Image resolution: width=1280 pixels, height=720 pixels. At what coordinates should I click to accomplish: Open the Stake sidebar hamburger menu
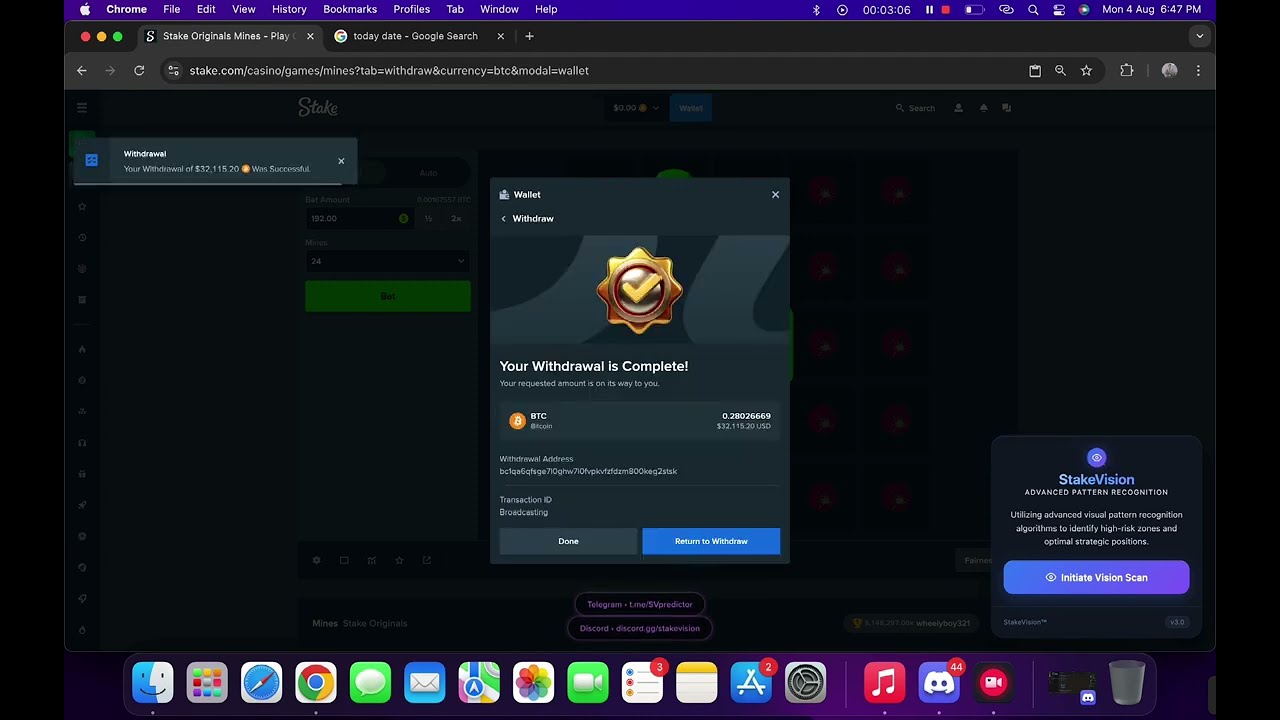pos(82,107)
